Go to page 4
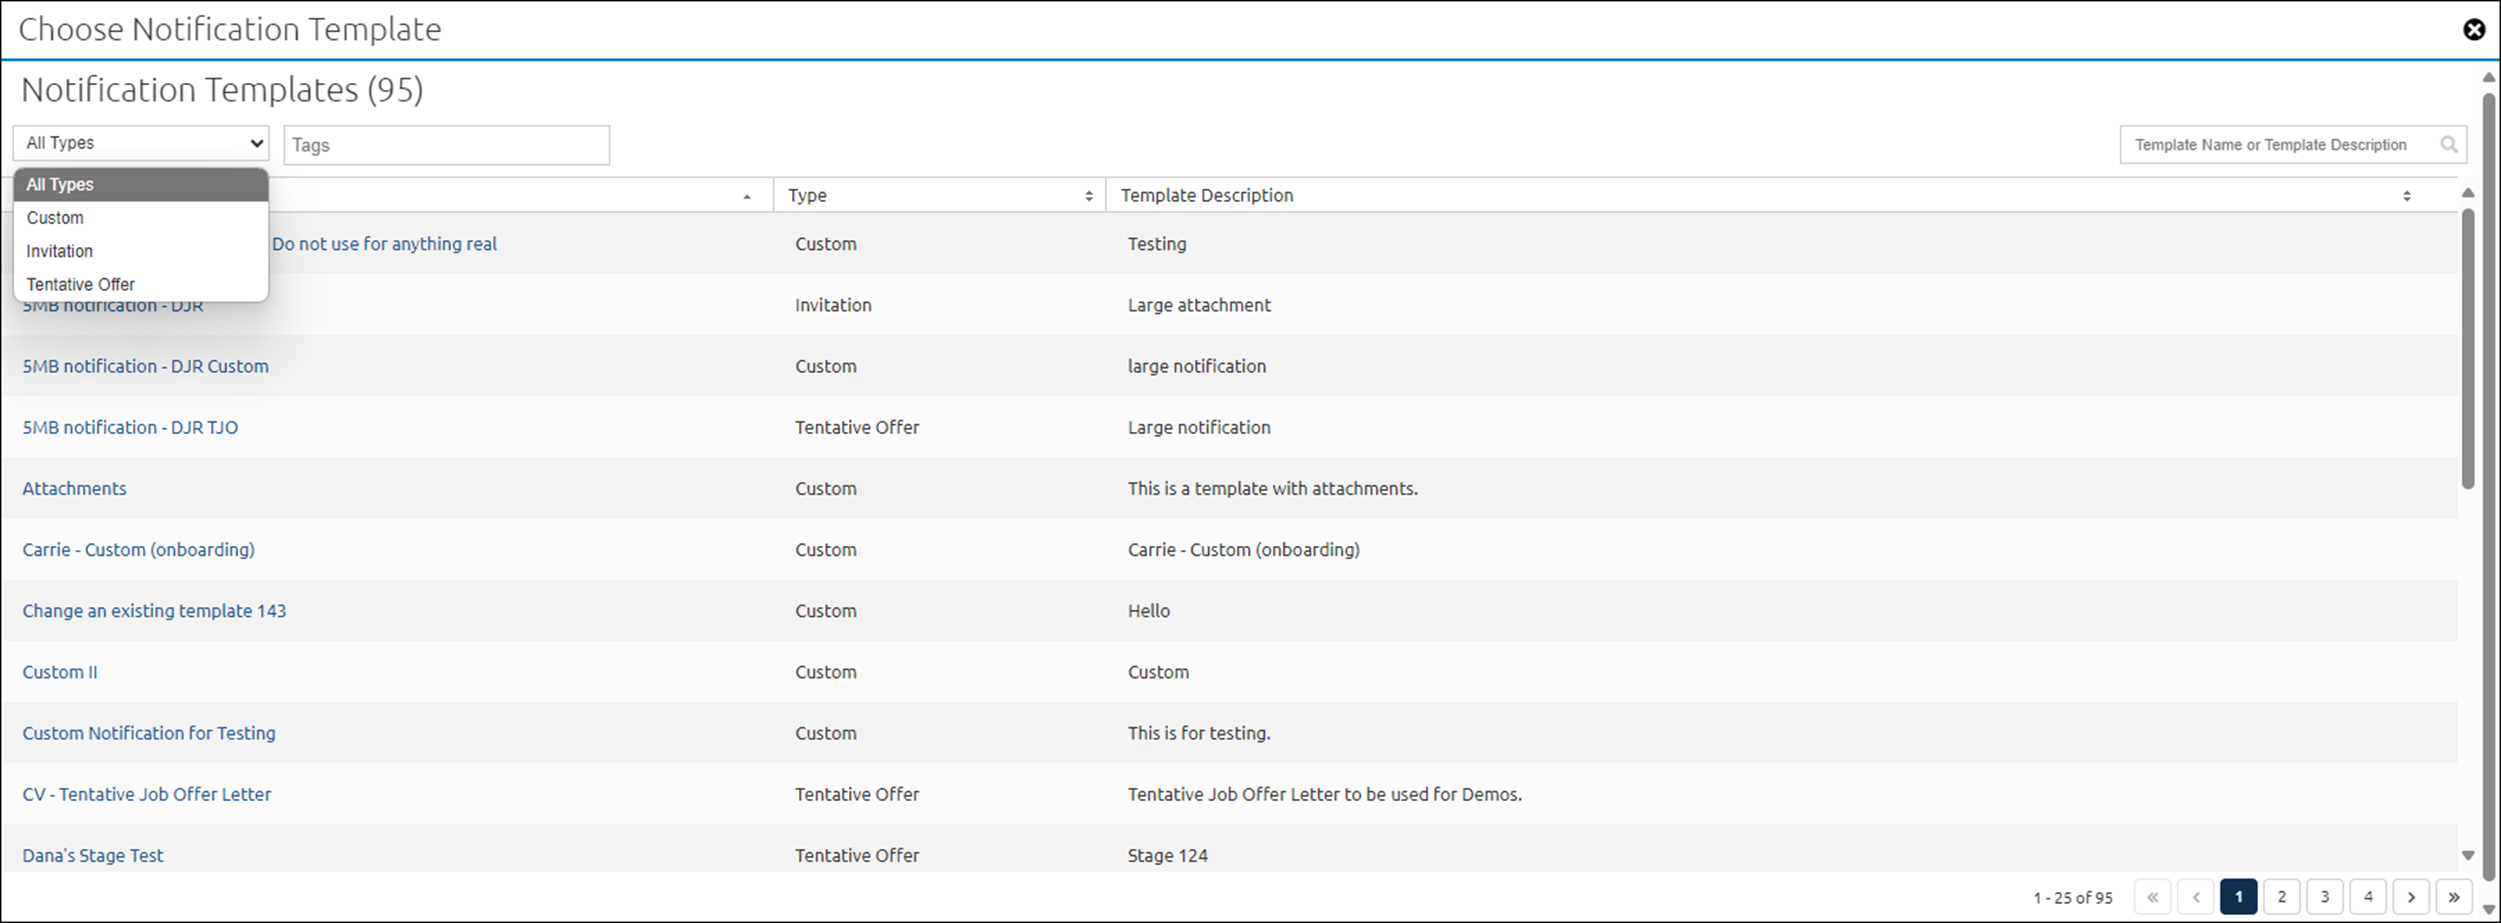This screenshot has width=2501, height=923. [x=2368, y=897]
